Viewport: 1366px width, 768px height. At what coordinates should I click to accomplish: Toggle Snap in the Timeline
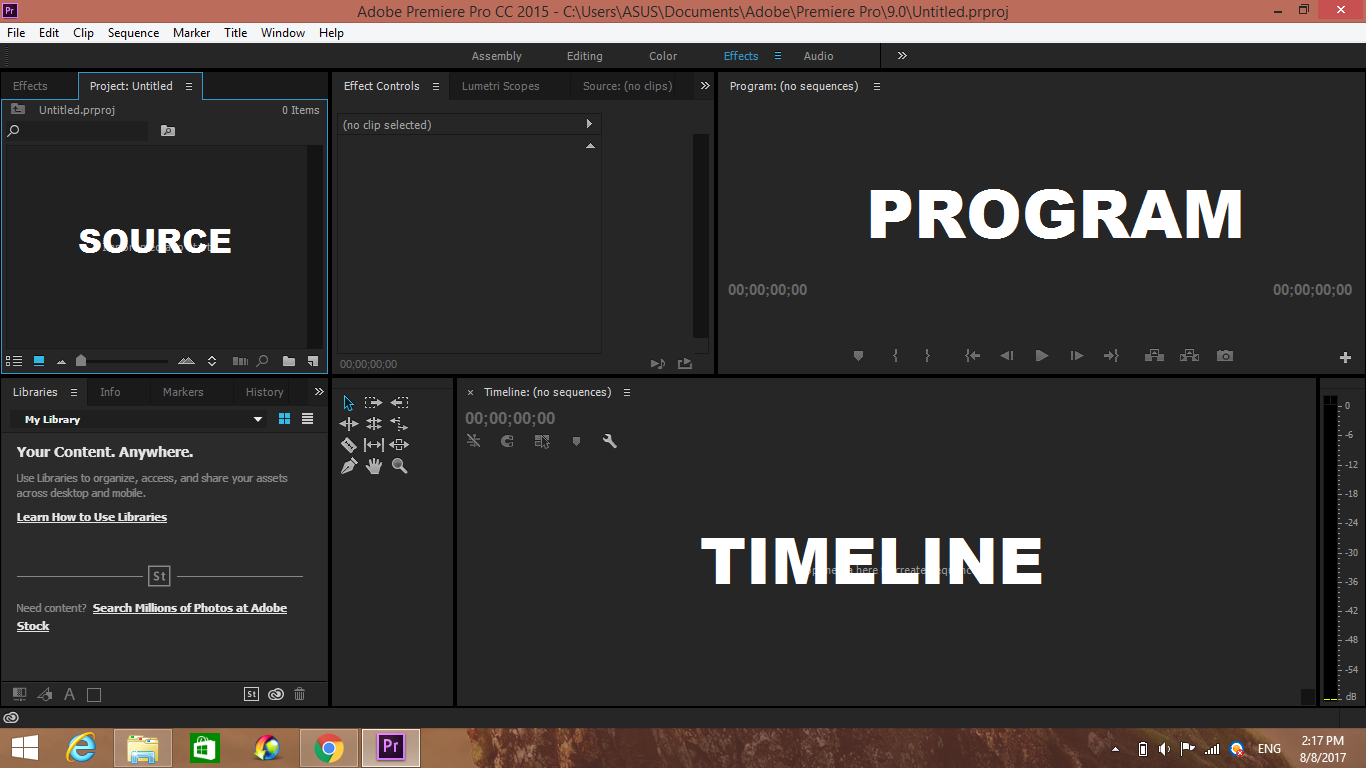(x=507, y=441)
